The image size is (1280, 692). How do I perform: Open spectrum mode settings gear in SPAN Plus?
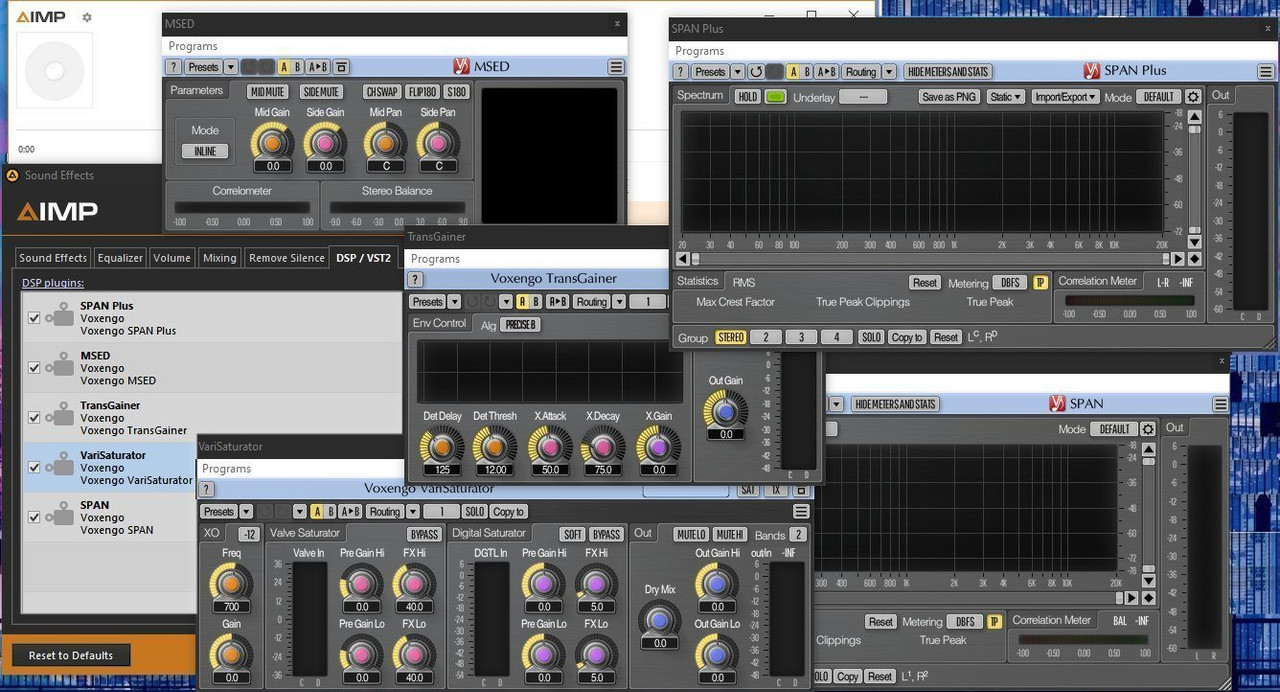coord(1193,97)
